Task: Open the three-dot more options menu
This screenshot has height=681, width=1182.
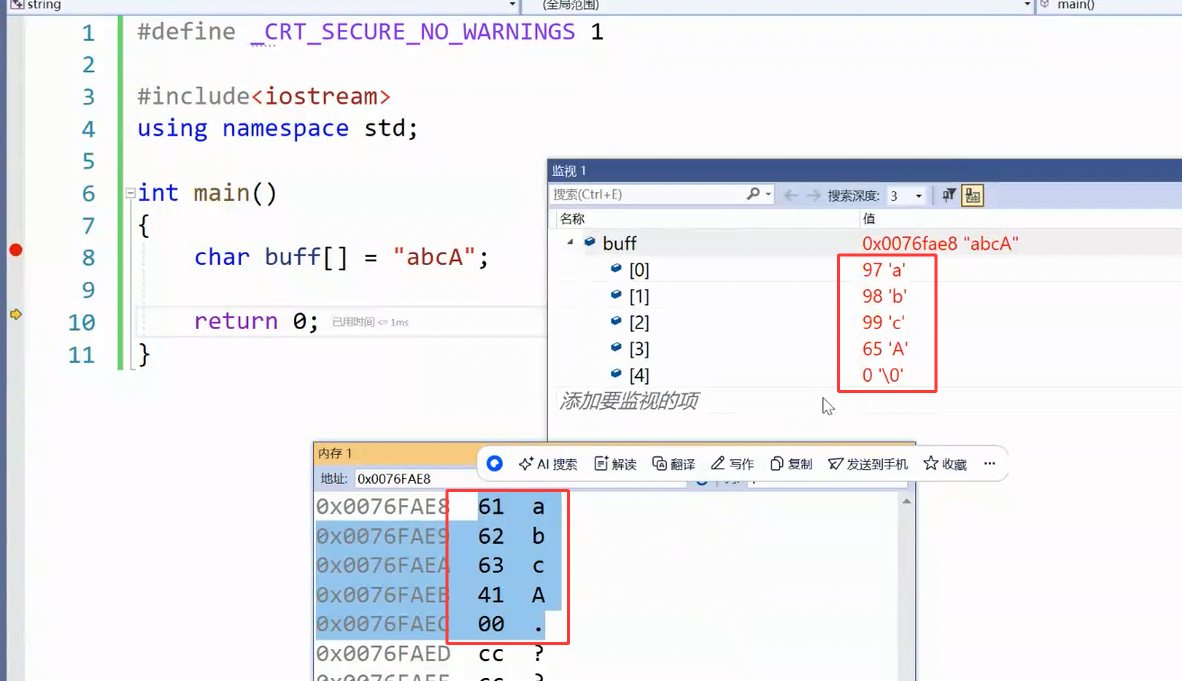Action: point(990,464)
